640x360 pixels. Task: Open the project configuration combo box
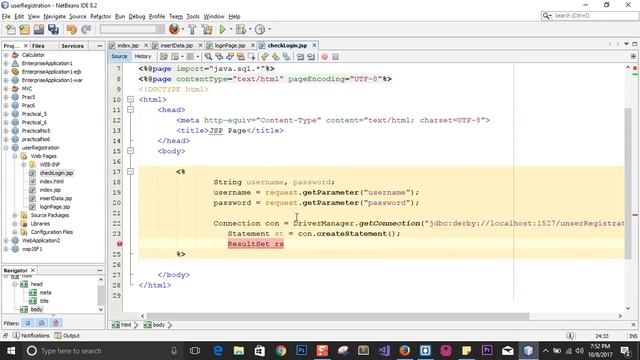132,29
